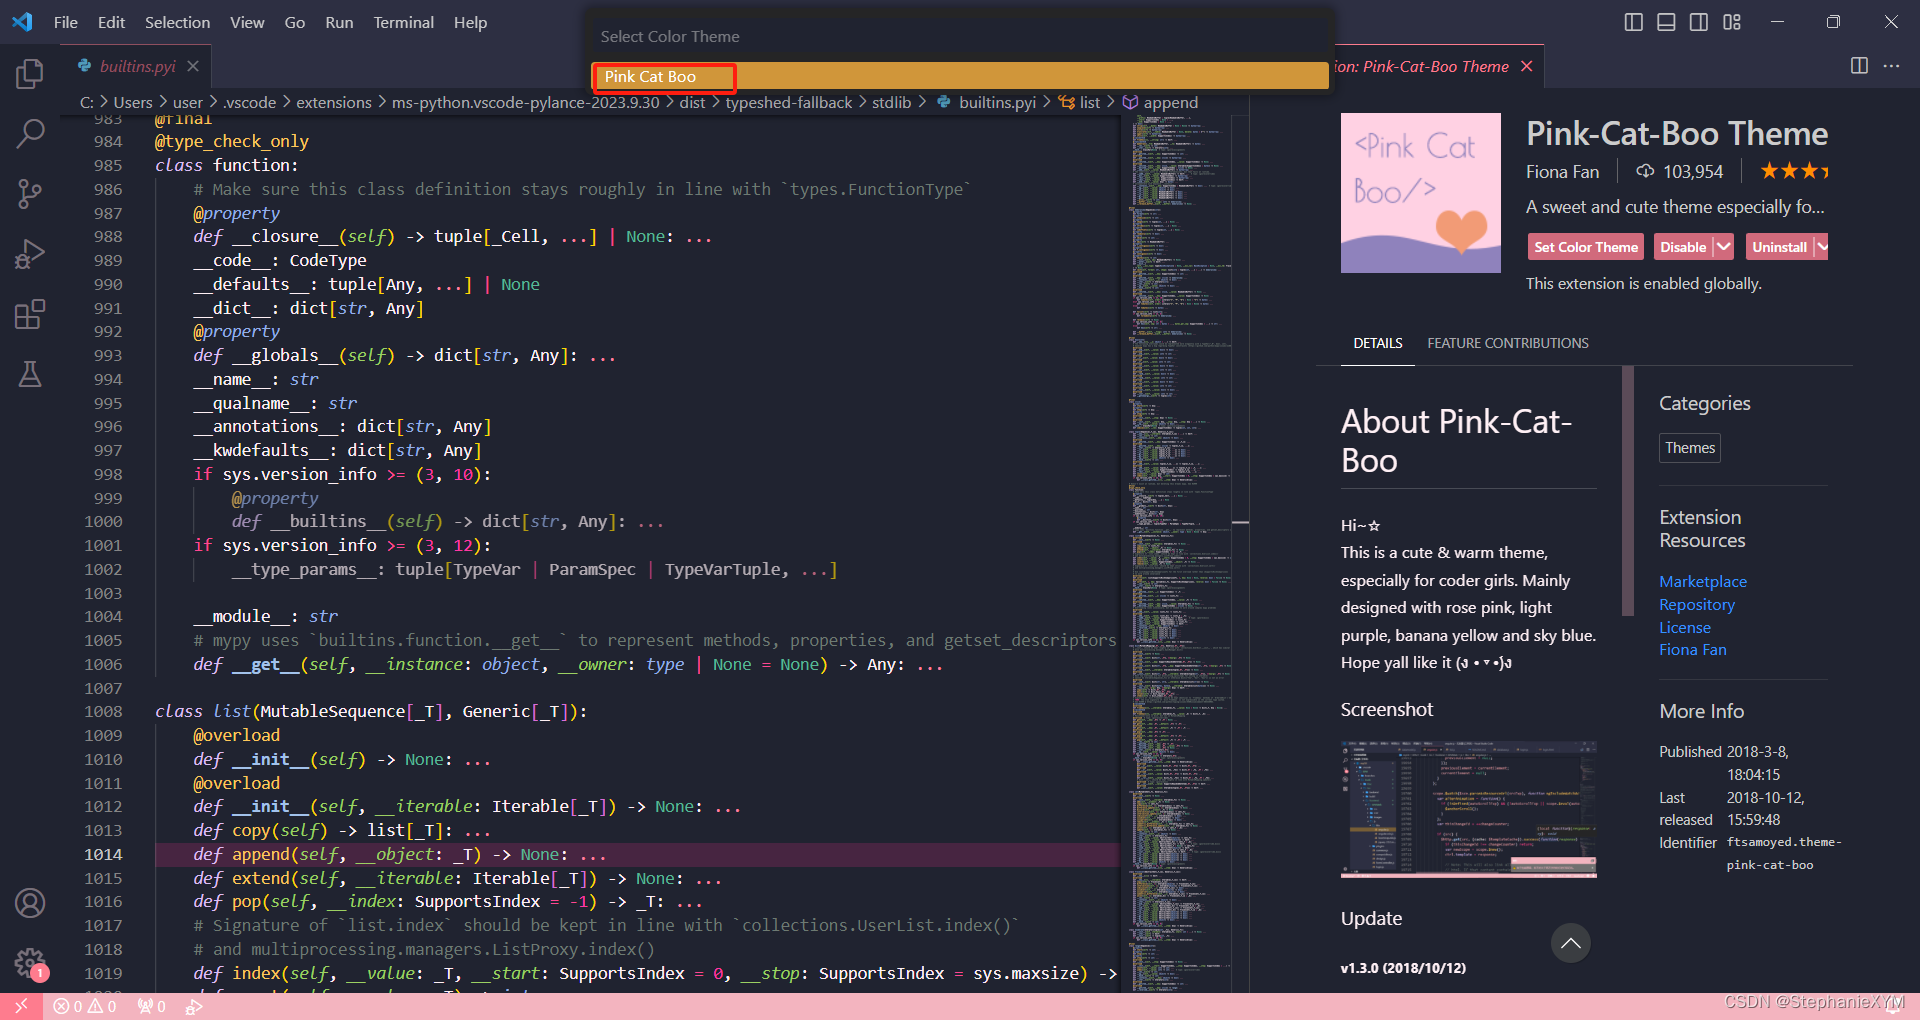Close the Pink-Cat-Boo Theme extension tab

click(x=1526, y=66)
